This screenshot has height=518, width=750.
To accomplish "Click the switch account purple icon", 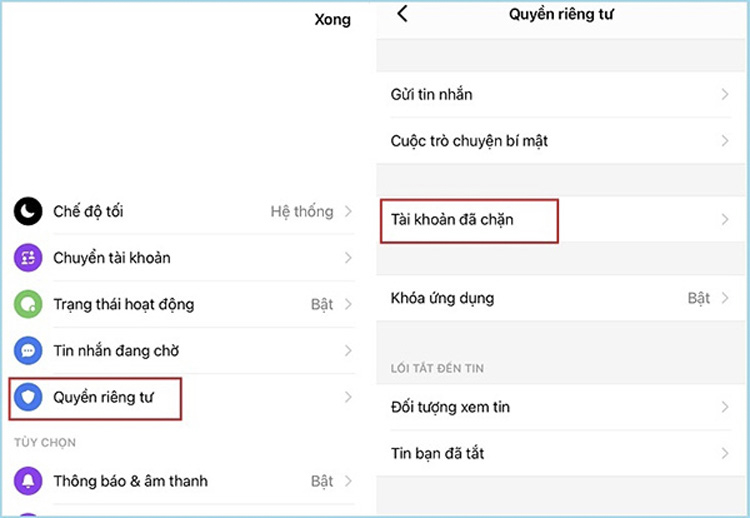I will 28,257.
